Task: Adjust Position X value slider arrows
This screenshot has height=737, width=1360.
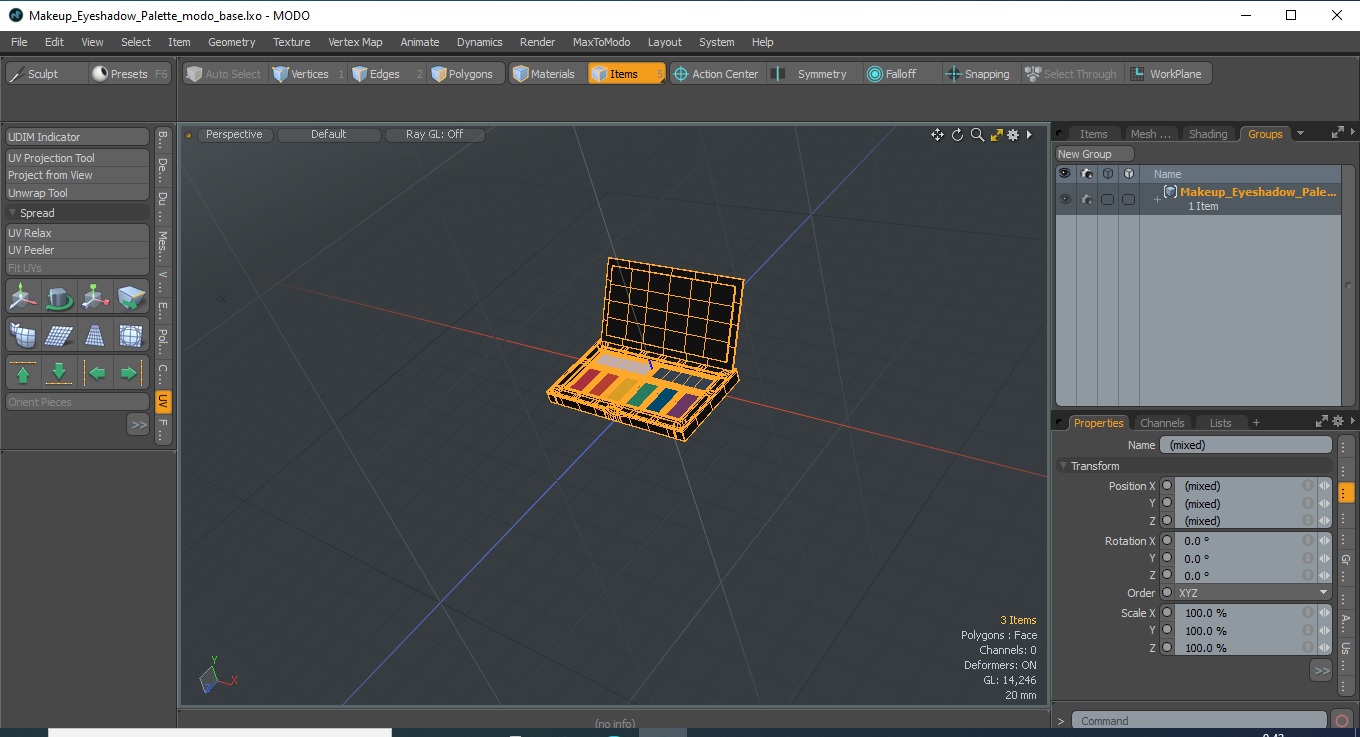Action: tap(1325, 486)
